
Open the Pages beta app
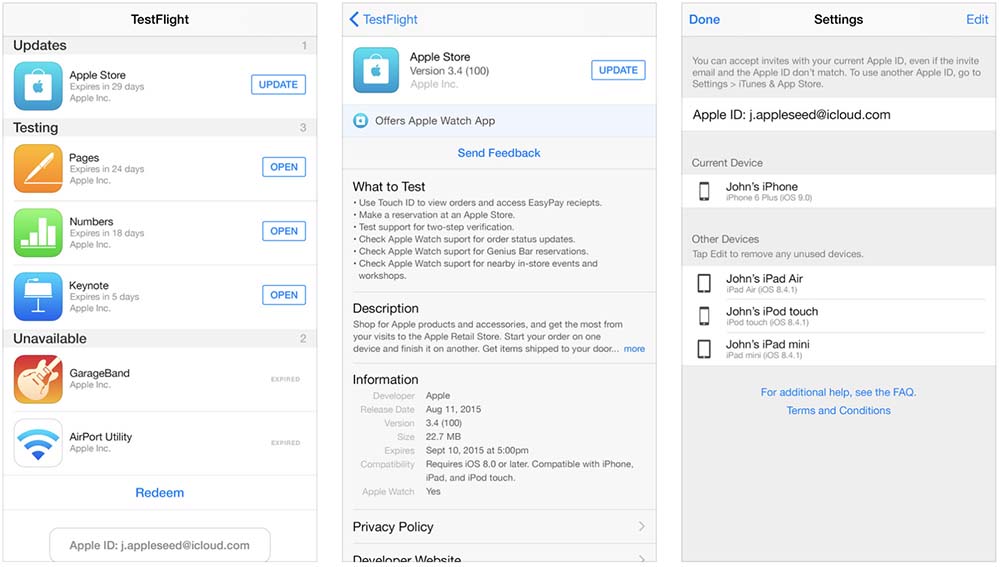pyautogui.click(x=284, y=167)
